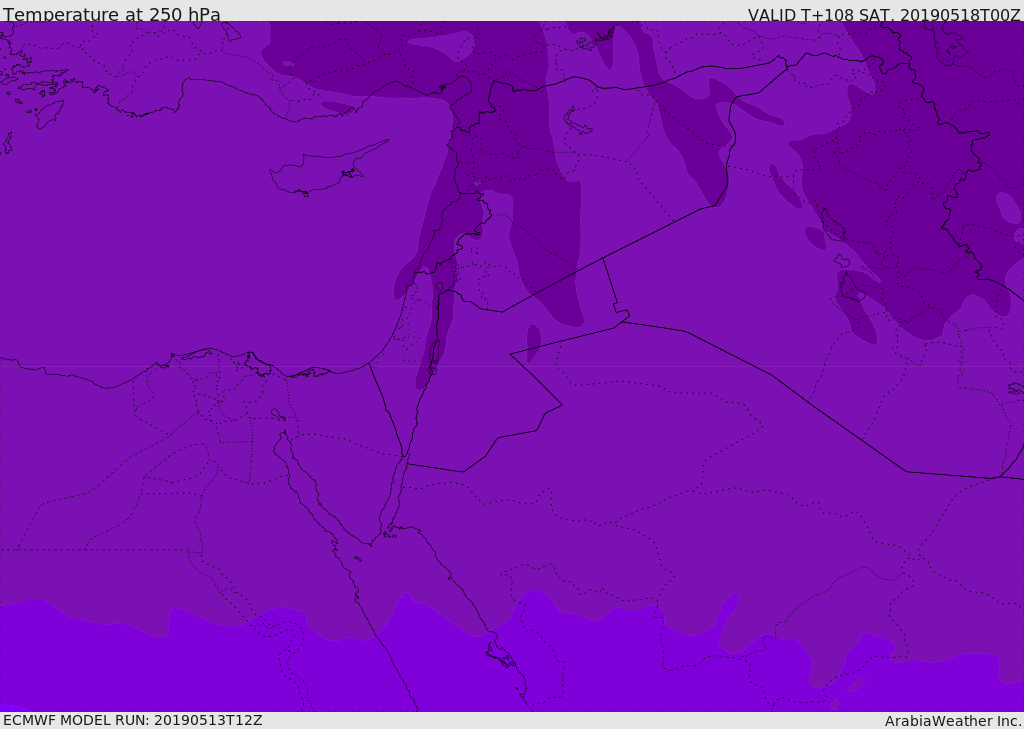Click the 'VALID T+108 SAT. 20190518T00Z' label
The width and height of the screenshot is (1024, 729).
pos(884,15)
